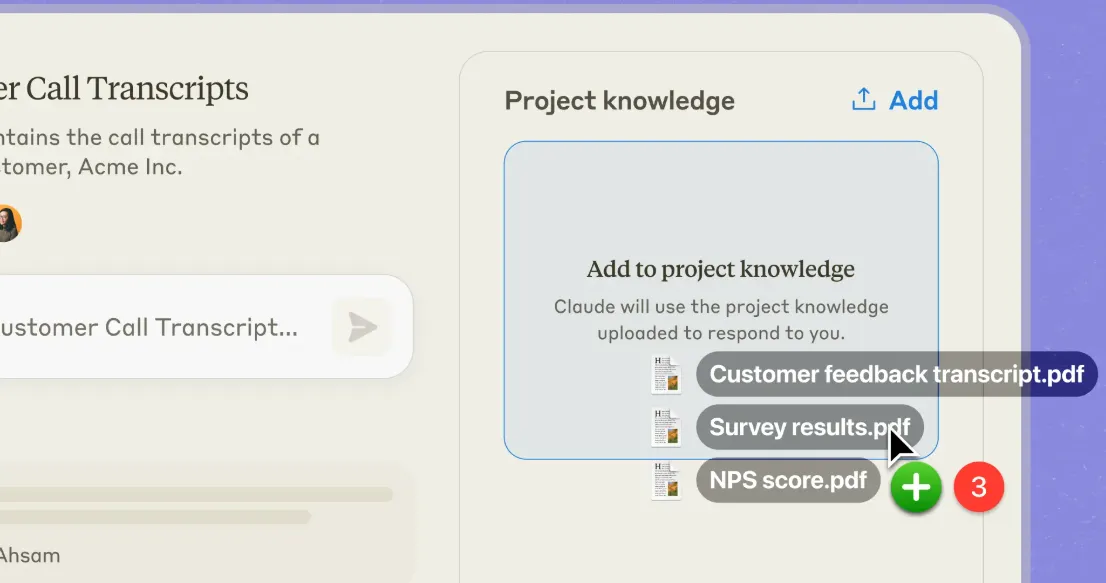The width and height of the screenshot is (1106, 583).
Task: Click the NPS score.pdf file icon
Action: tap(666, 481)
